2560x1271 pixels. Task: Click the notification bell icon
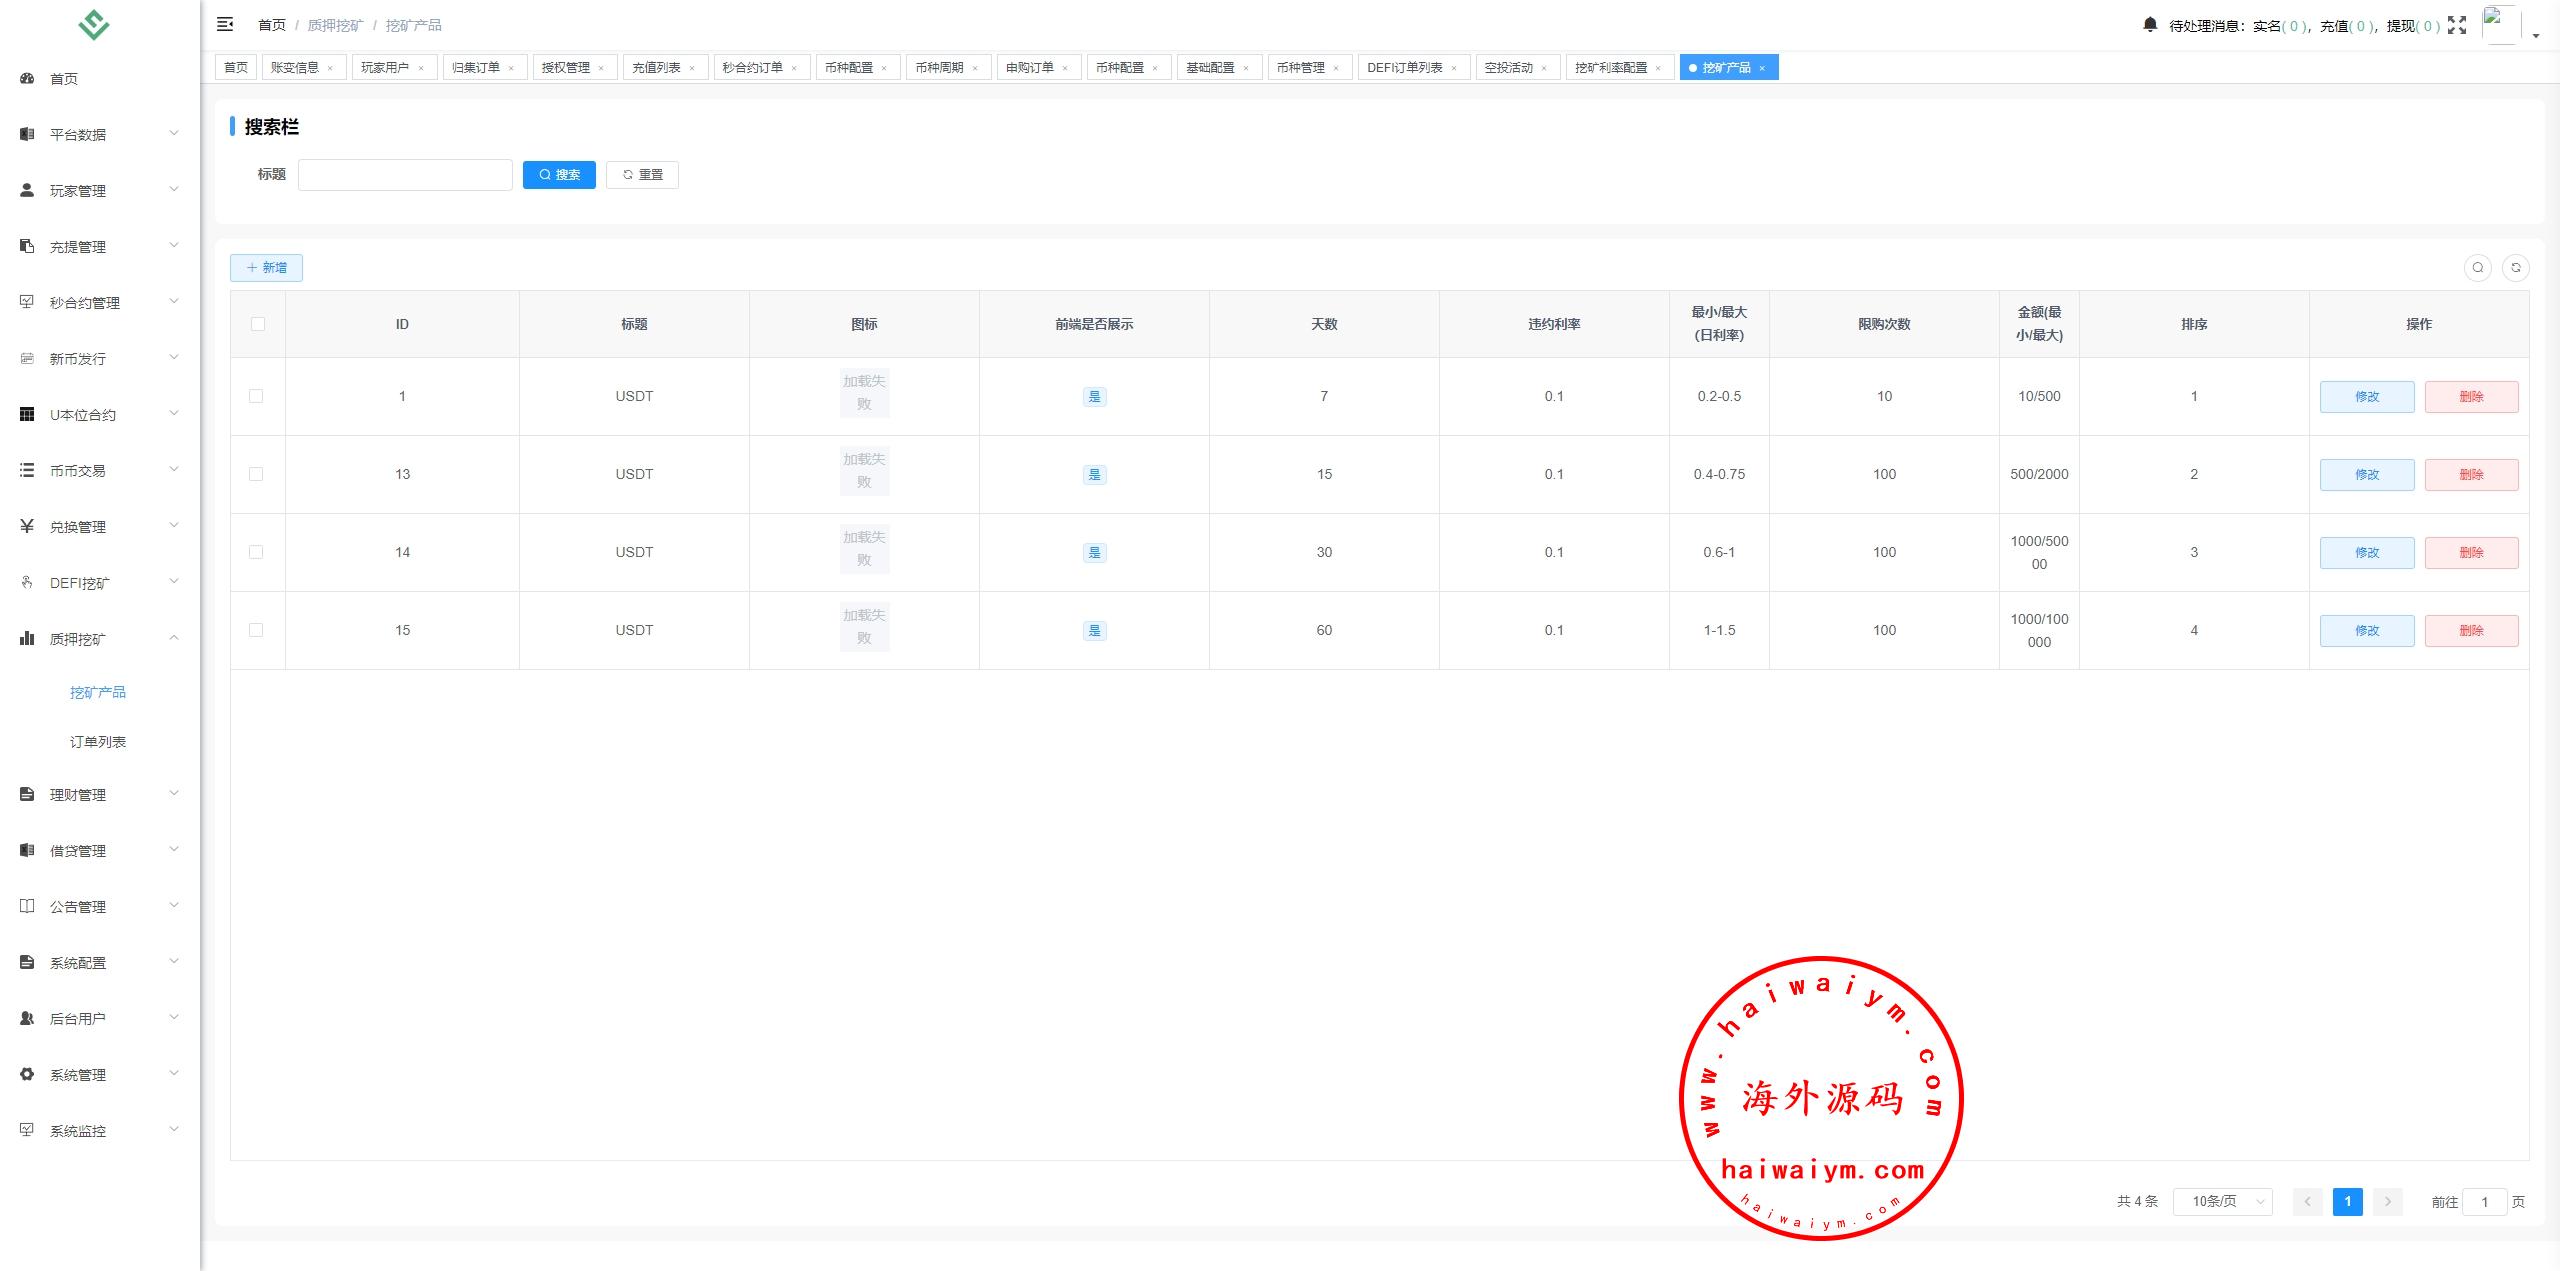pos(2150,24)
